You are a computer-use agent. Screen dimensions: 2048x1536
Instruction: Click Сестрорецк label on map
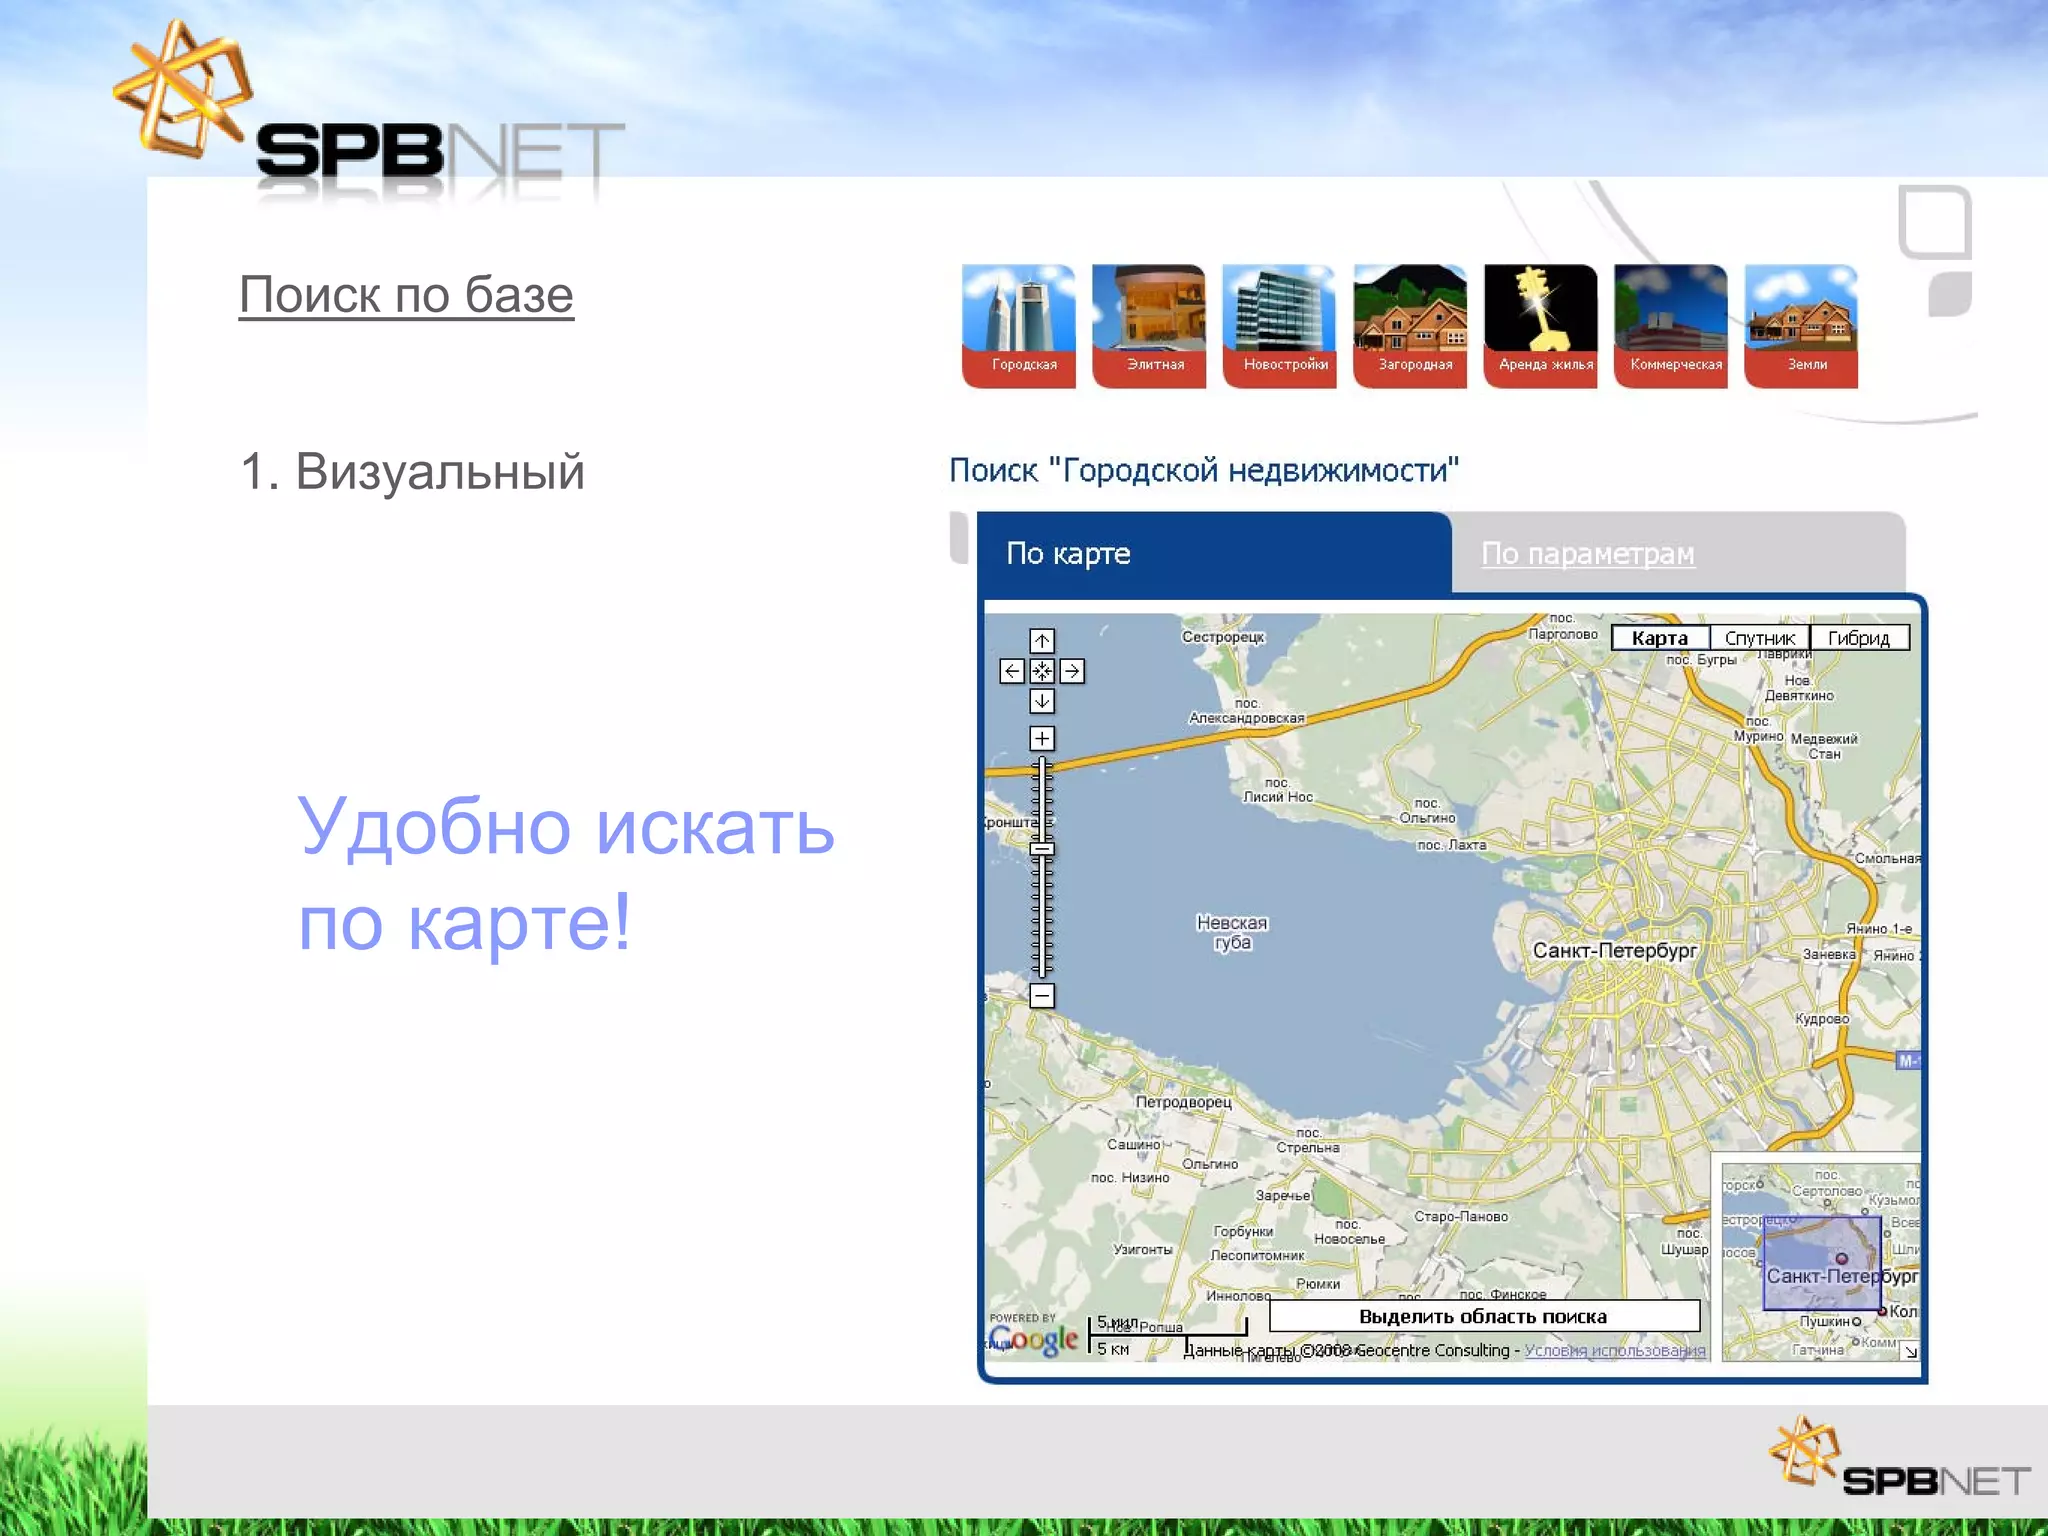click(x=1223, y=637)
